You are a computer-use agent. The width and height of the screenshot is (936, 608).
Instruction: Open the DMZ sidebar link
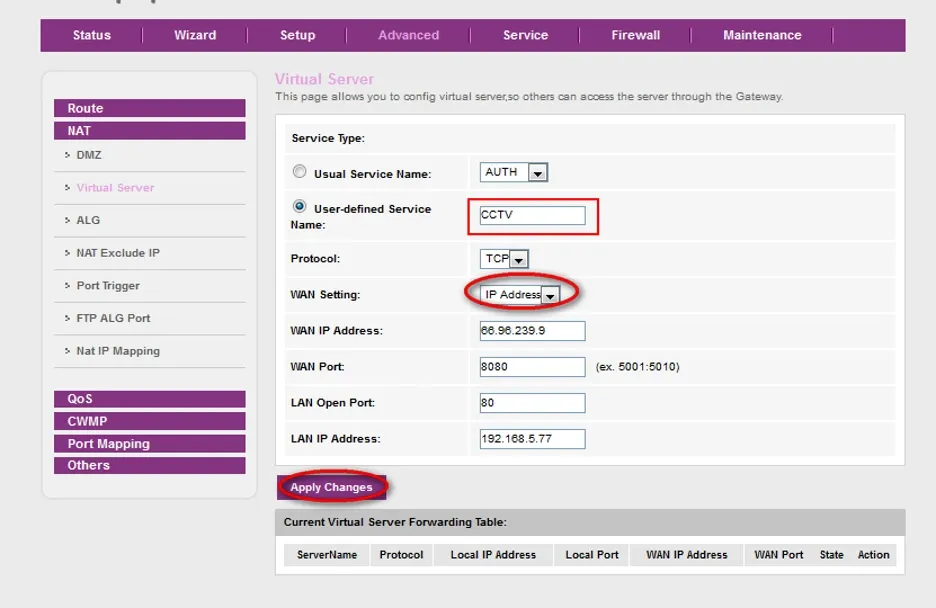[x=89, y=155]
